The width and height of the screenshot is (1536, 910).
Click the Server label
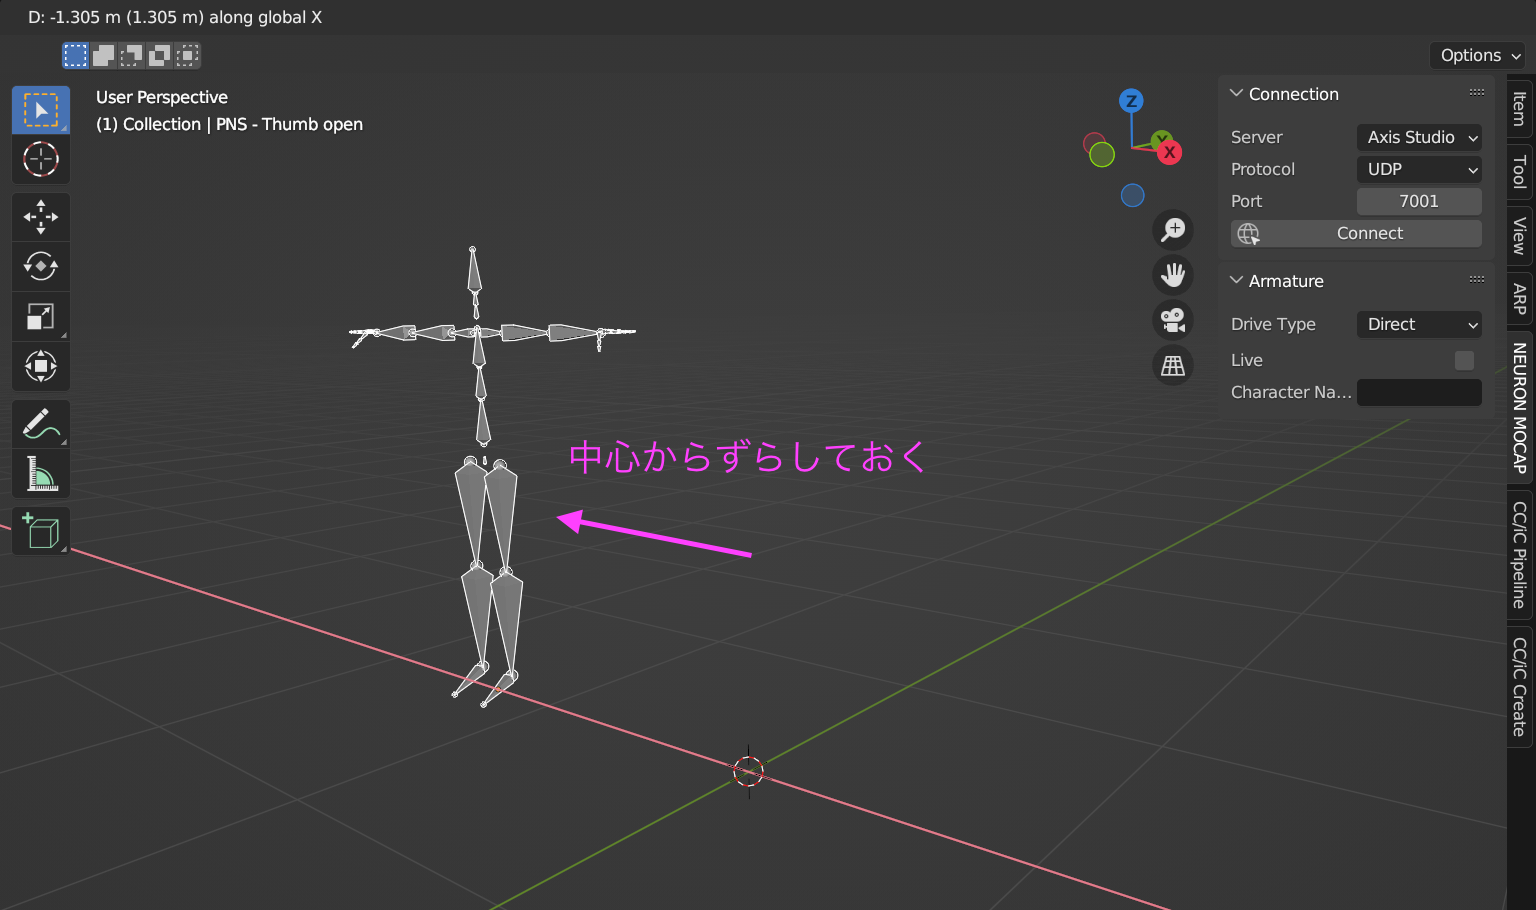(1257, 138)
